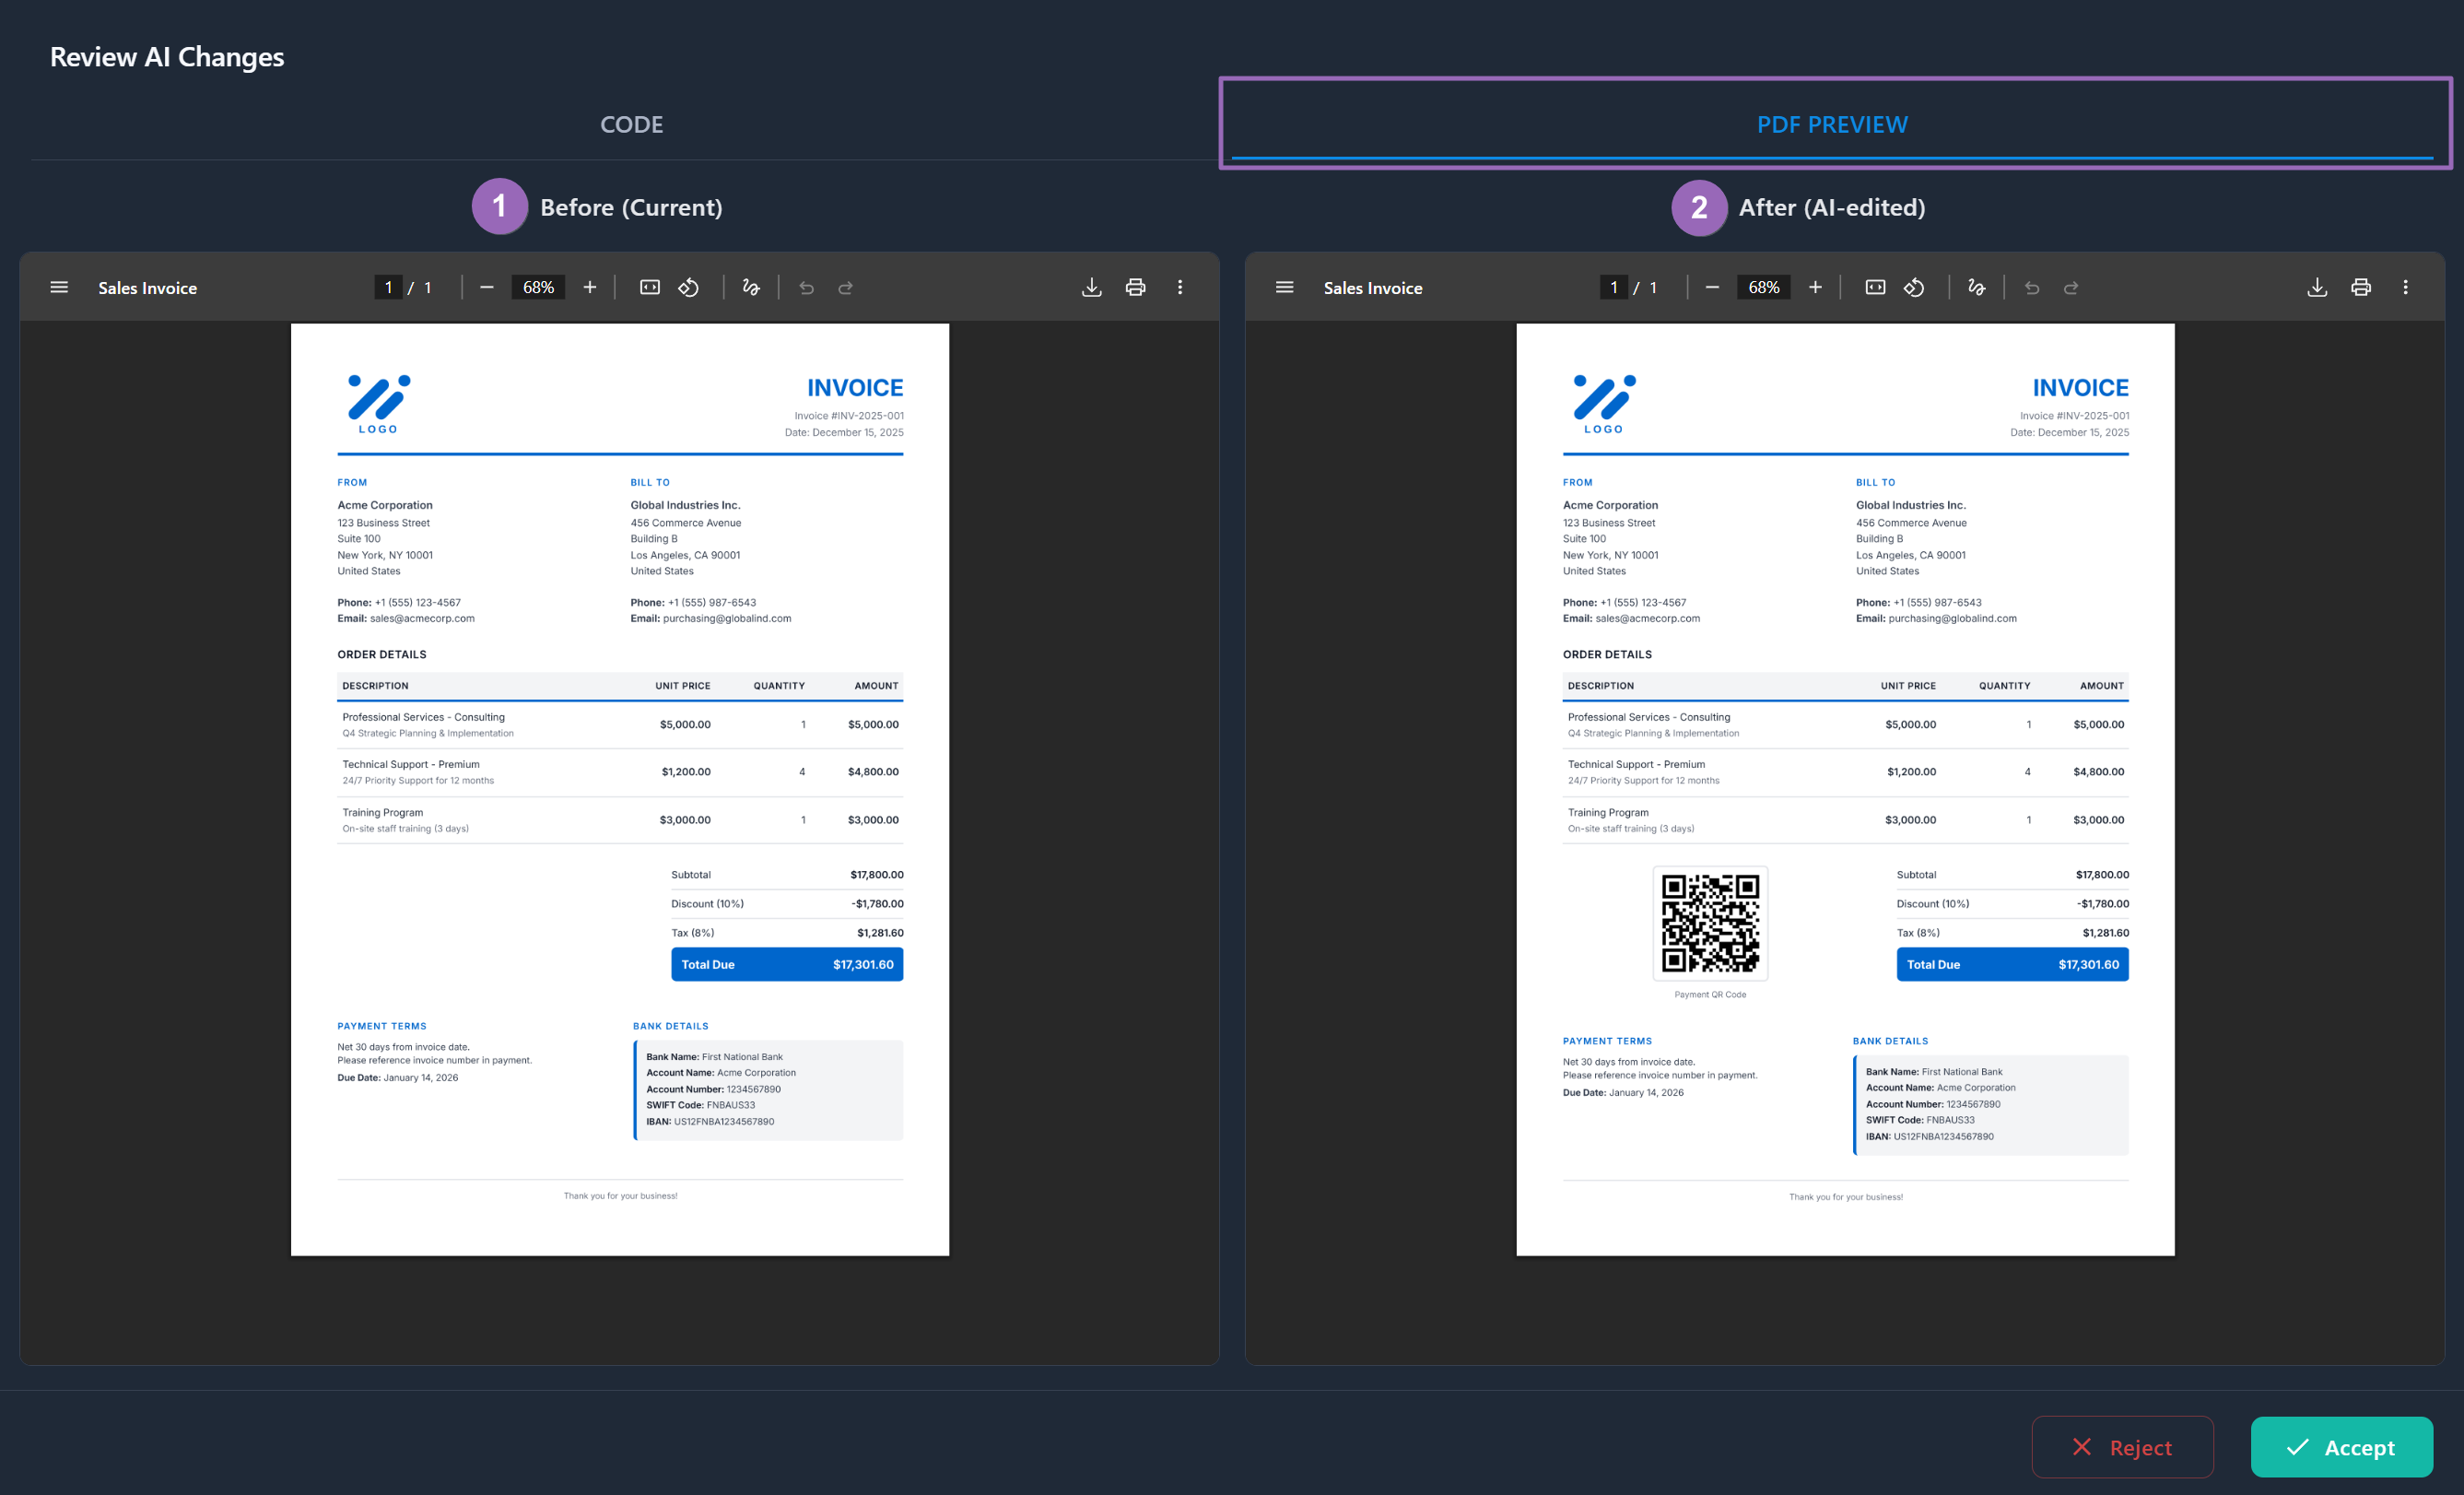This screenshot has width=2464, height=1495.
Task: Toggle the After viewer's hamburger panel
Action: tap(1283, 287)
